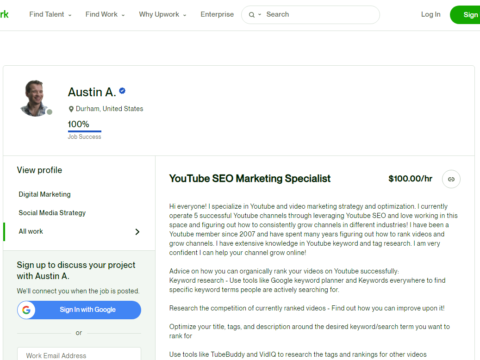Click the search magnifier icon
The width and height of the screenshot is (480, 360).
click(x=252, y=15)
